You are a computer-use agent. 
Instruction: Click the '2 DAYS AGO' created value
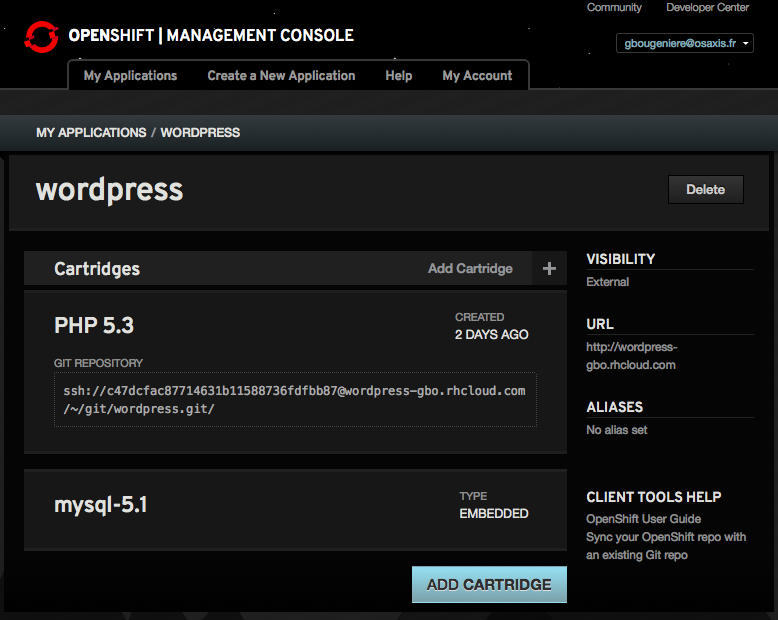(x=492, y=334)
